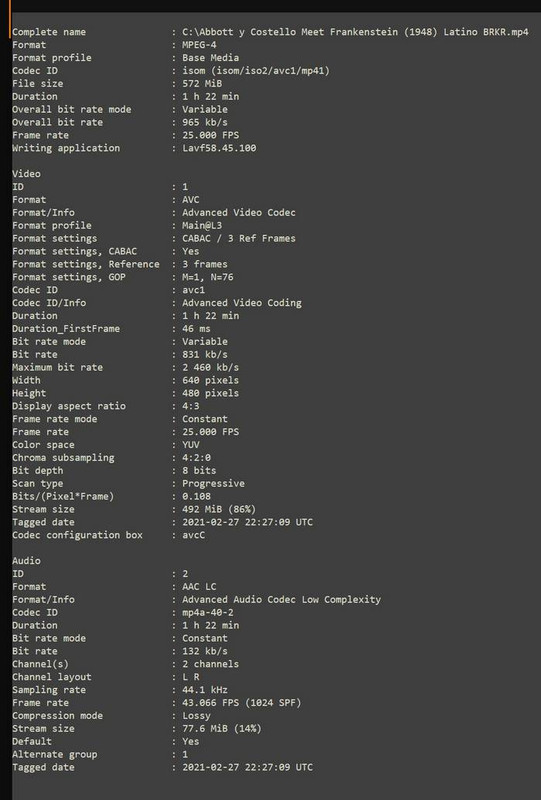This screenshot has height=800, width=541.
Task: Select the Video section heading
Action: (x=27, y=174)
